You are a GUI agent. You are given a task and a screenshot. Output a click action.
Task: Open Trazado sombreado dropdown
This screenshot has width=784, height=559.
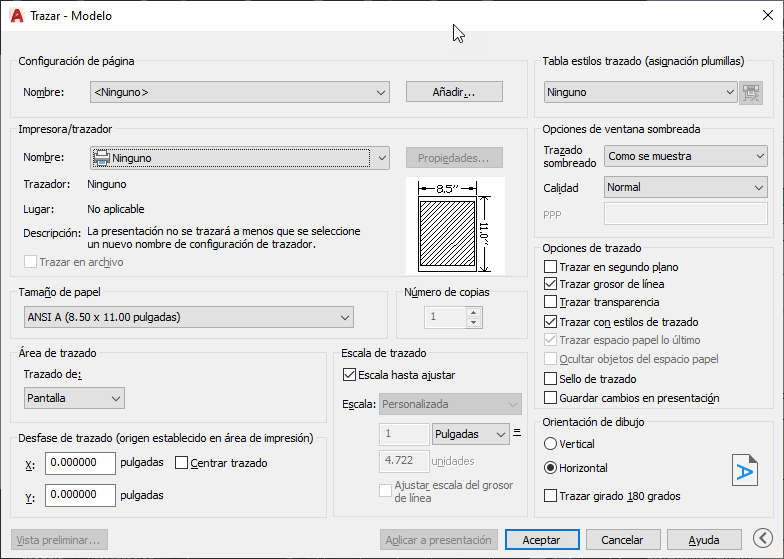(x=686, y=156)
